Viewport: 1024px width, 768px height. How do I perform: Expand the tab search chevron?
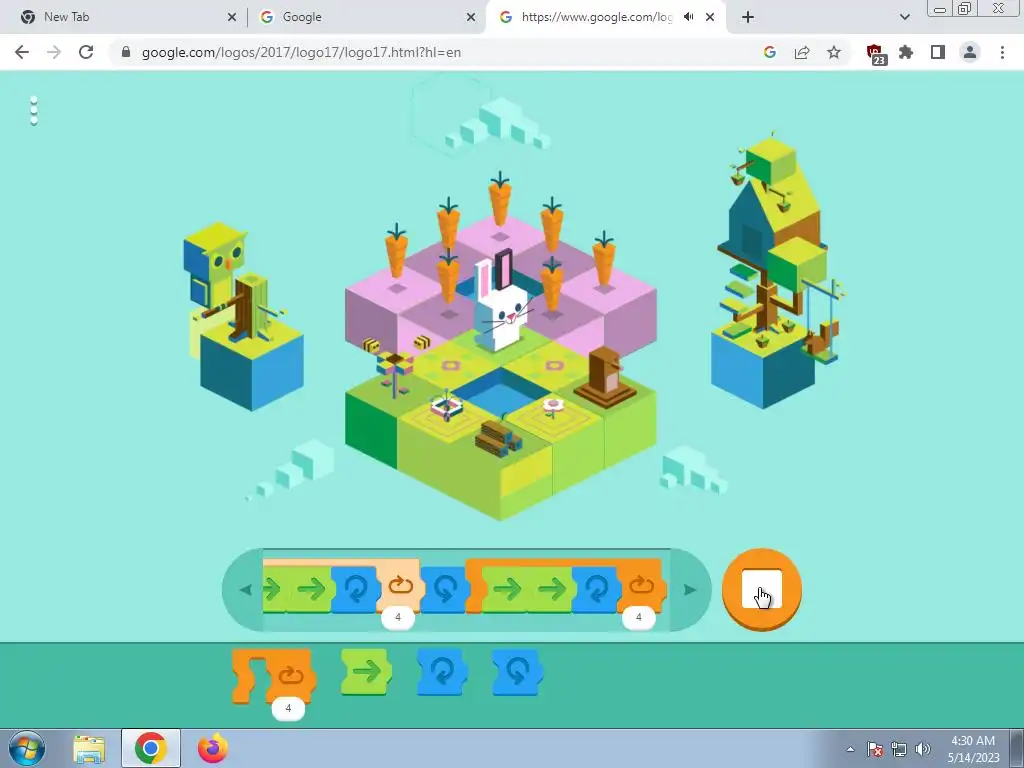click(x=904, y=18)
